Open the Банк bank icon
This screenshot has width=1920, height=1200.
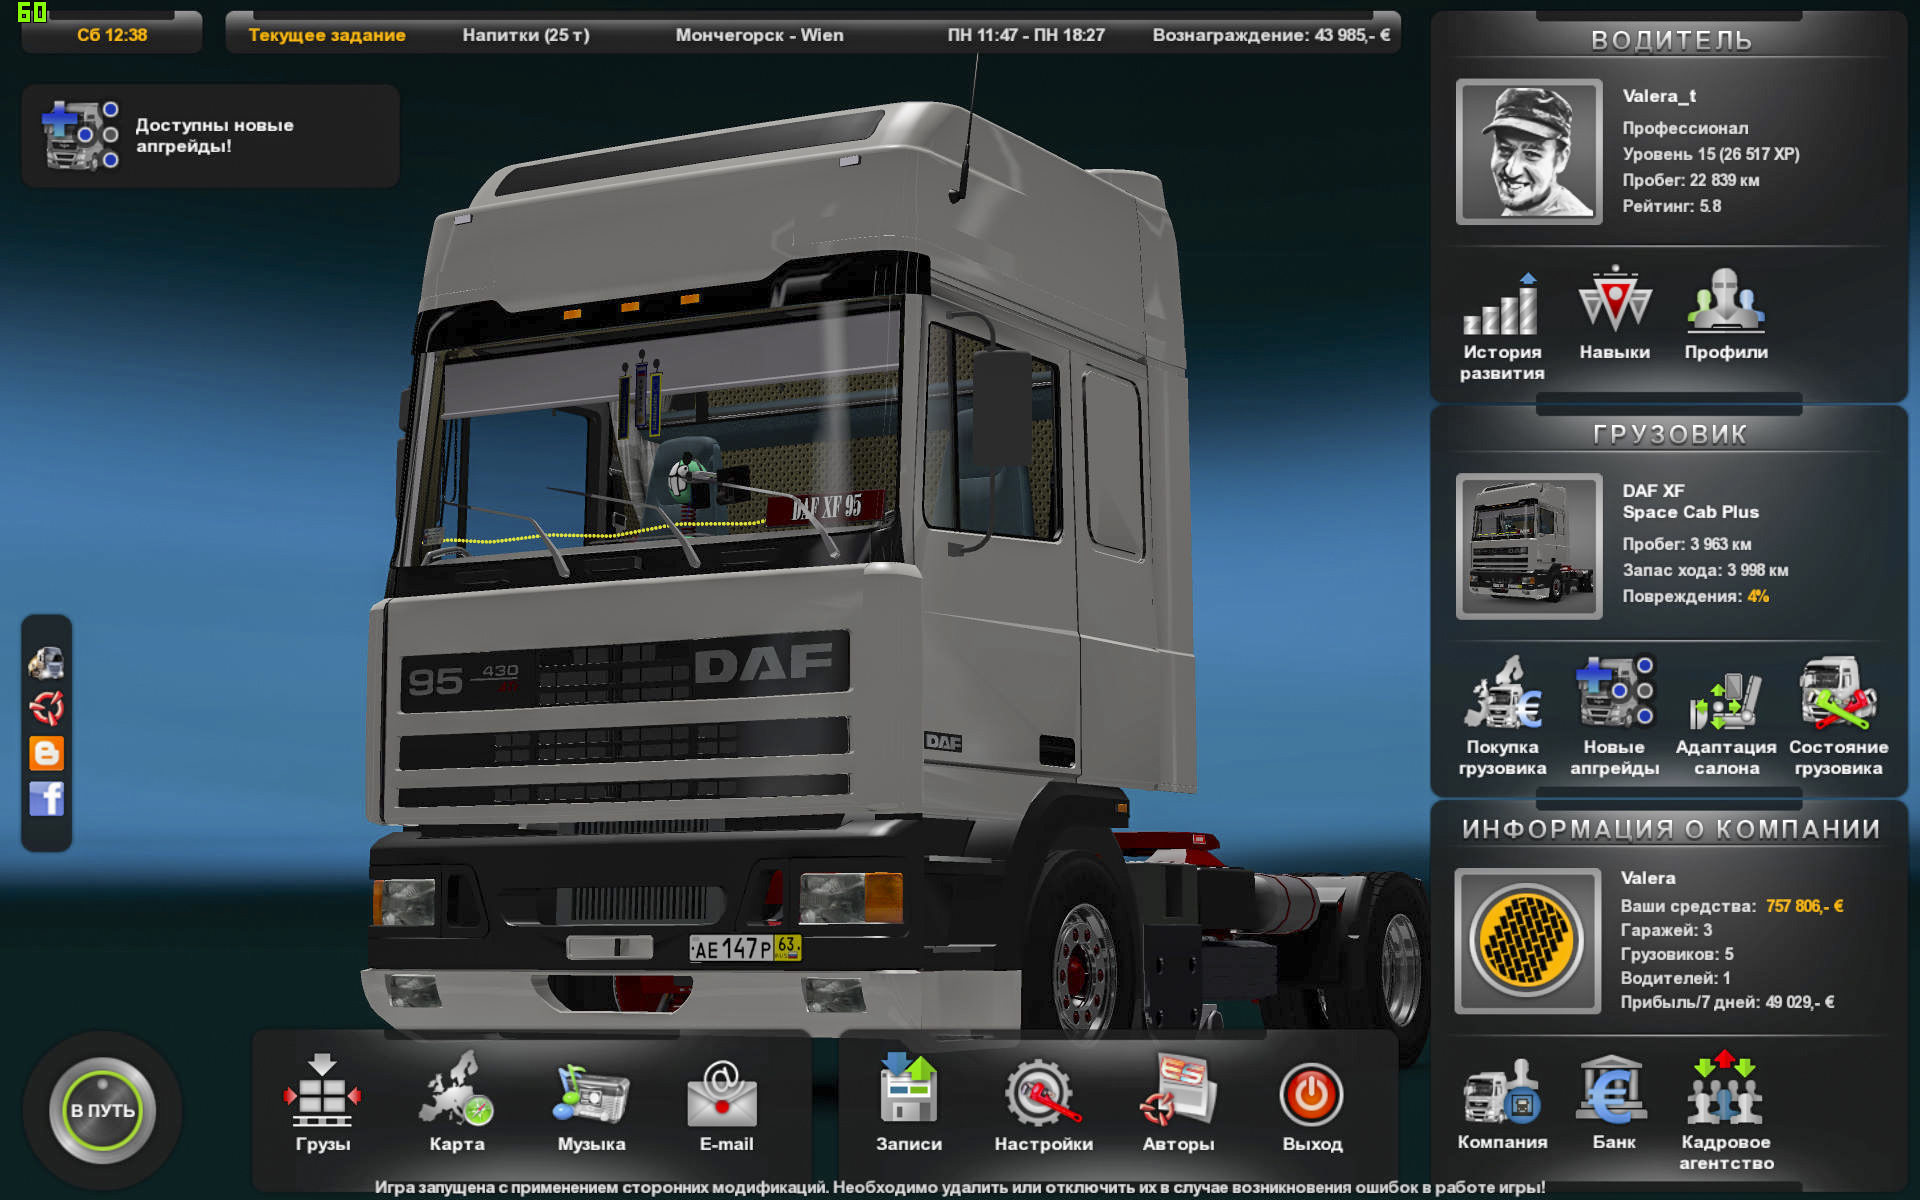(x=1613, y=1092)
